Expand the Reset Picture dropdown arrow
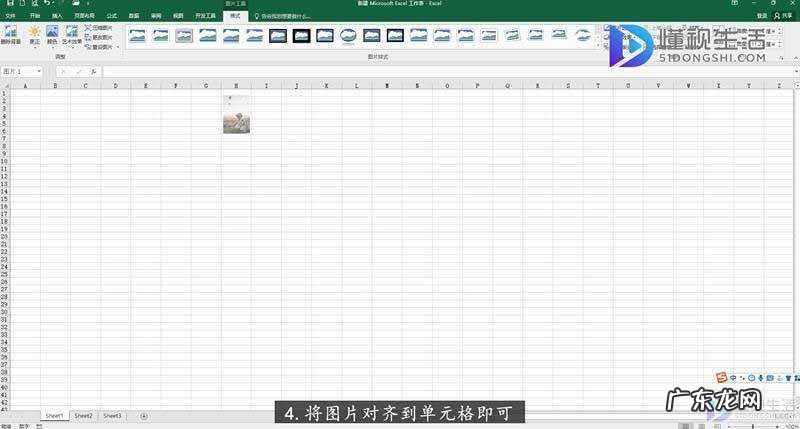The width and height of the screenshot is (800, 429). click(x=118, y=47)
